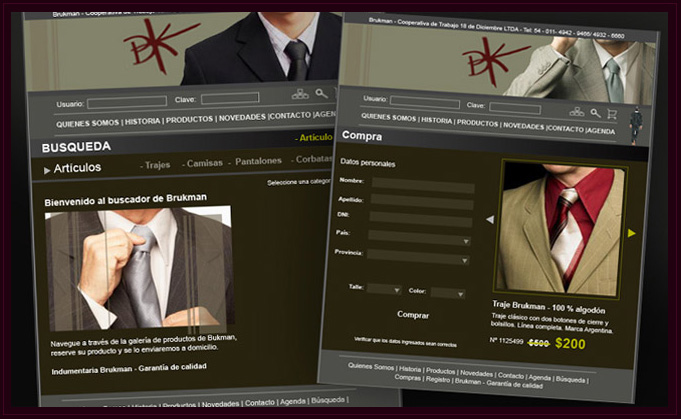Click the Búsqueda footer link in Compra page

pyautogui.click(x=570, y=379)
